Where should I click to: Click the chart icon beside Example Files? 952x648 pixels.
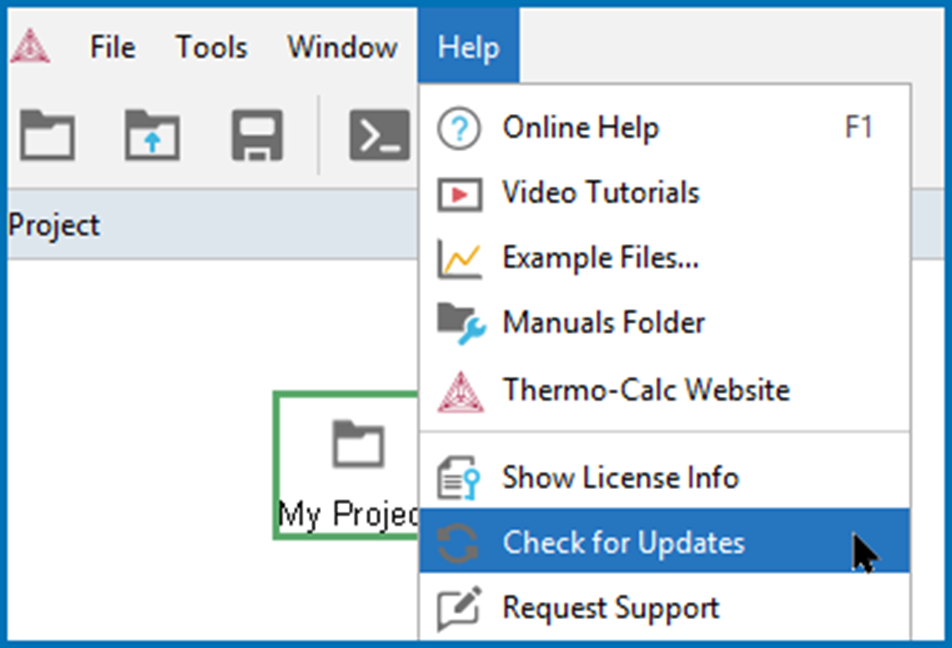point(460,259)
